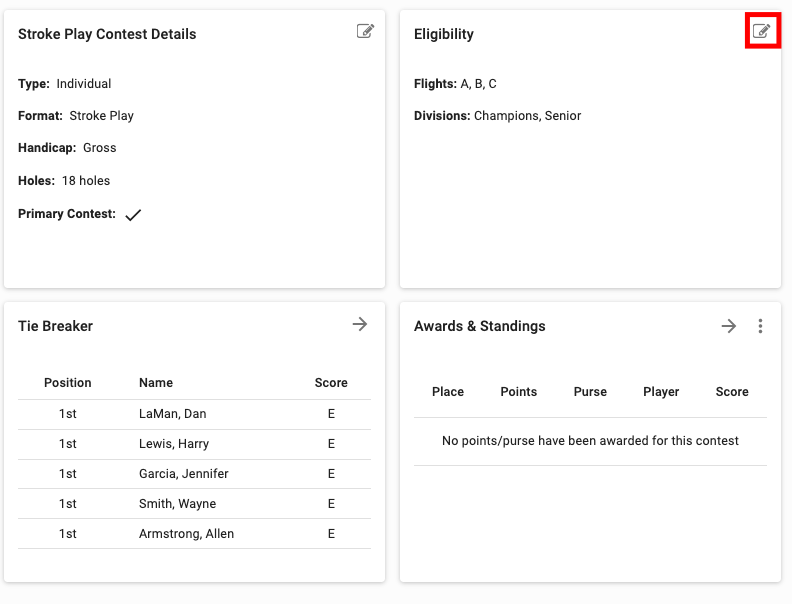Viewport: 792px width, 604px height.
Task: Open Awards & Standings three-dot menu
Action: point(761,326)
